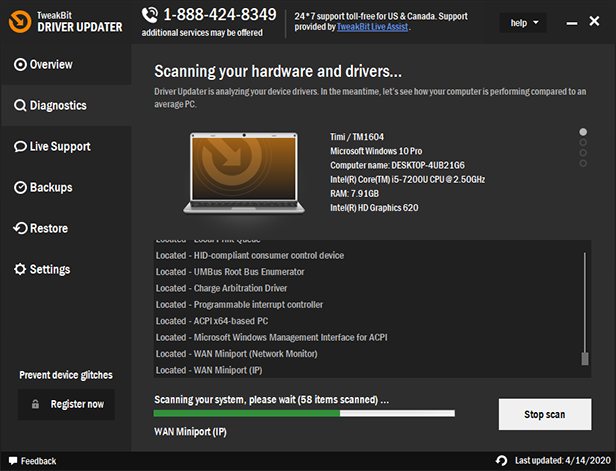Select the fourth slide indicator dot
This screenshot has height=471, width=616.
click(x=583, y=163)
